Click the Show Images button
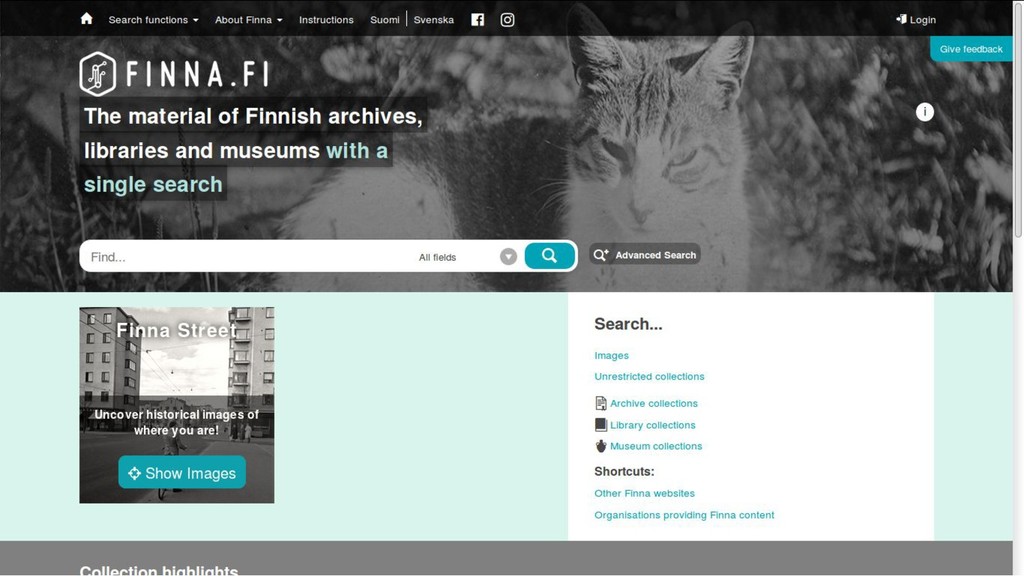 (x=182, y=472)
